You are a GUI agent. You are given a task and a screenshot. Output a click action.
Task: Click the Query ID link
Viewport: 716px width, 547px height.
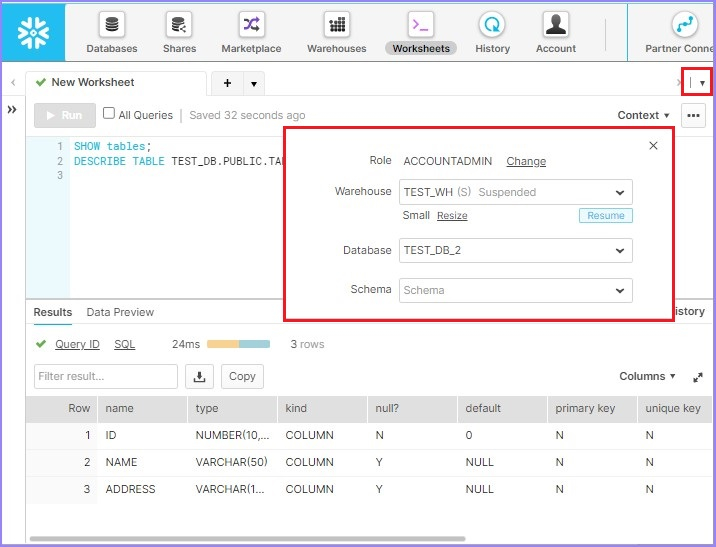pyautogui.click(x=77, y=344)
